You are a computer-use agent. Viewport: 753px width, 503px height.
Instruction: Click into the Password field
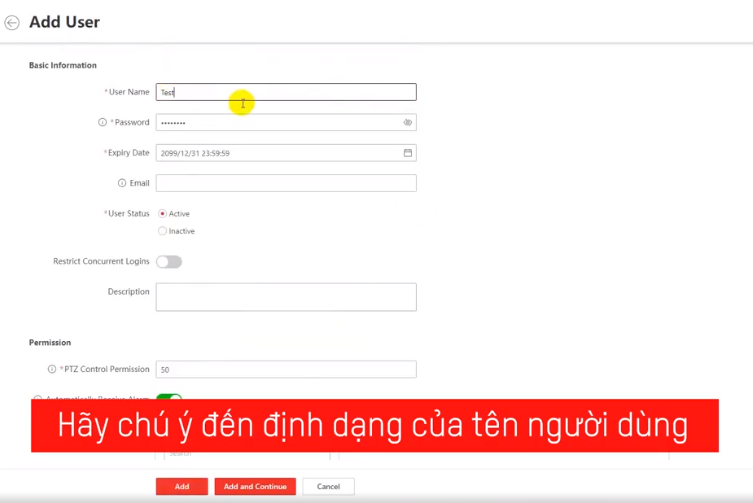(286, 123)
